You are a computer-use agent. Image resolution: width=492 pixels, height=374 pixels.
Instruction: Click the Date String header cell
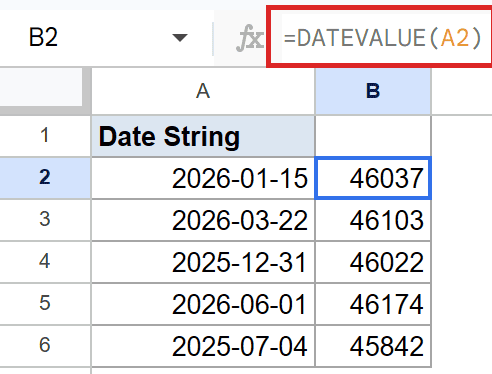[x=203, y=136]
